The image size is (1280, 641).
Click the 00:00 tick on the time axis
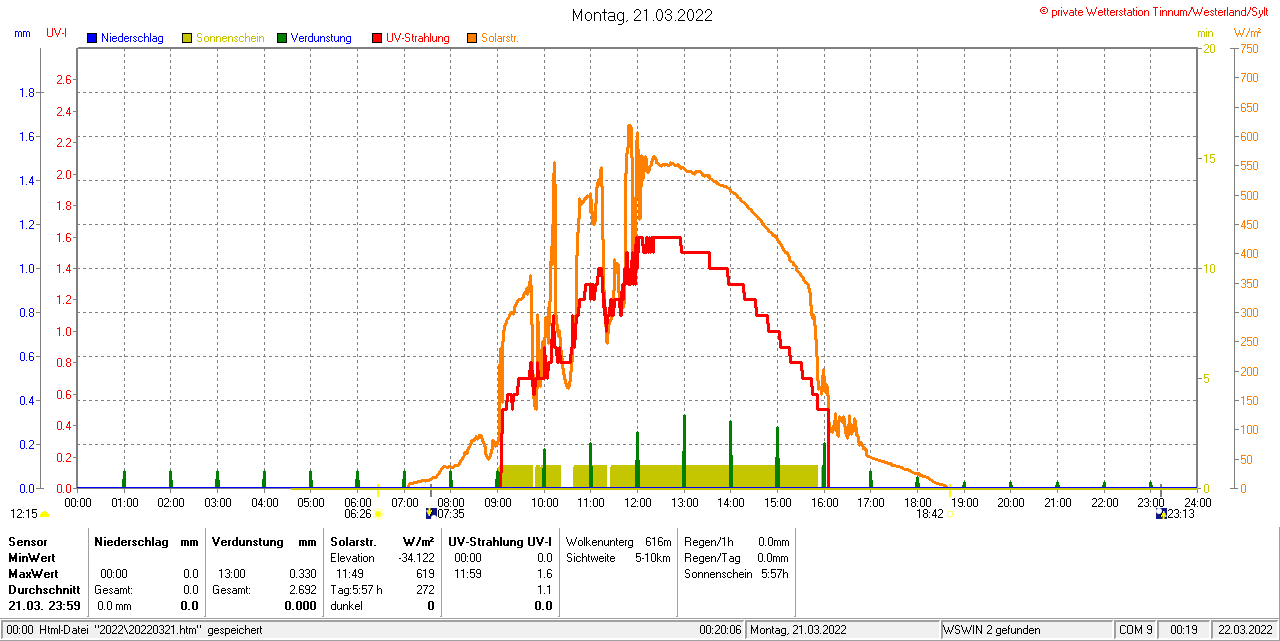tap(78, 502)
